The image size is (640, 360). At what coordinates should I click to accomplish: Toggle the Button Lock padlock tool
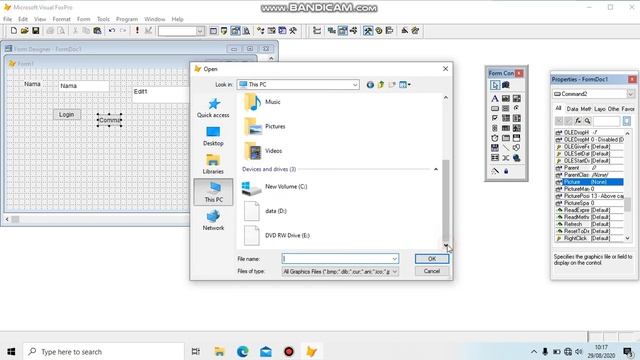click(x=506, y=171)
